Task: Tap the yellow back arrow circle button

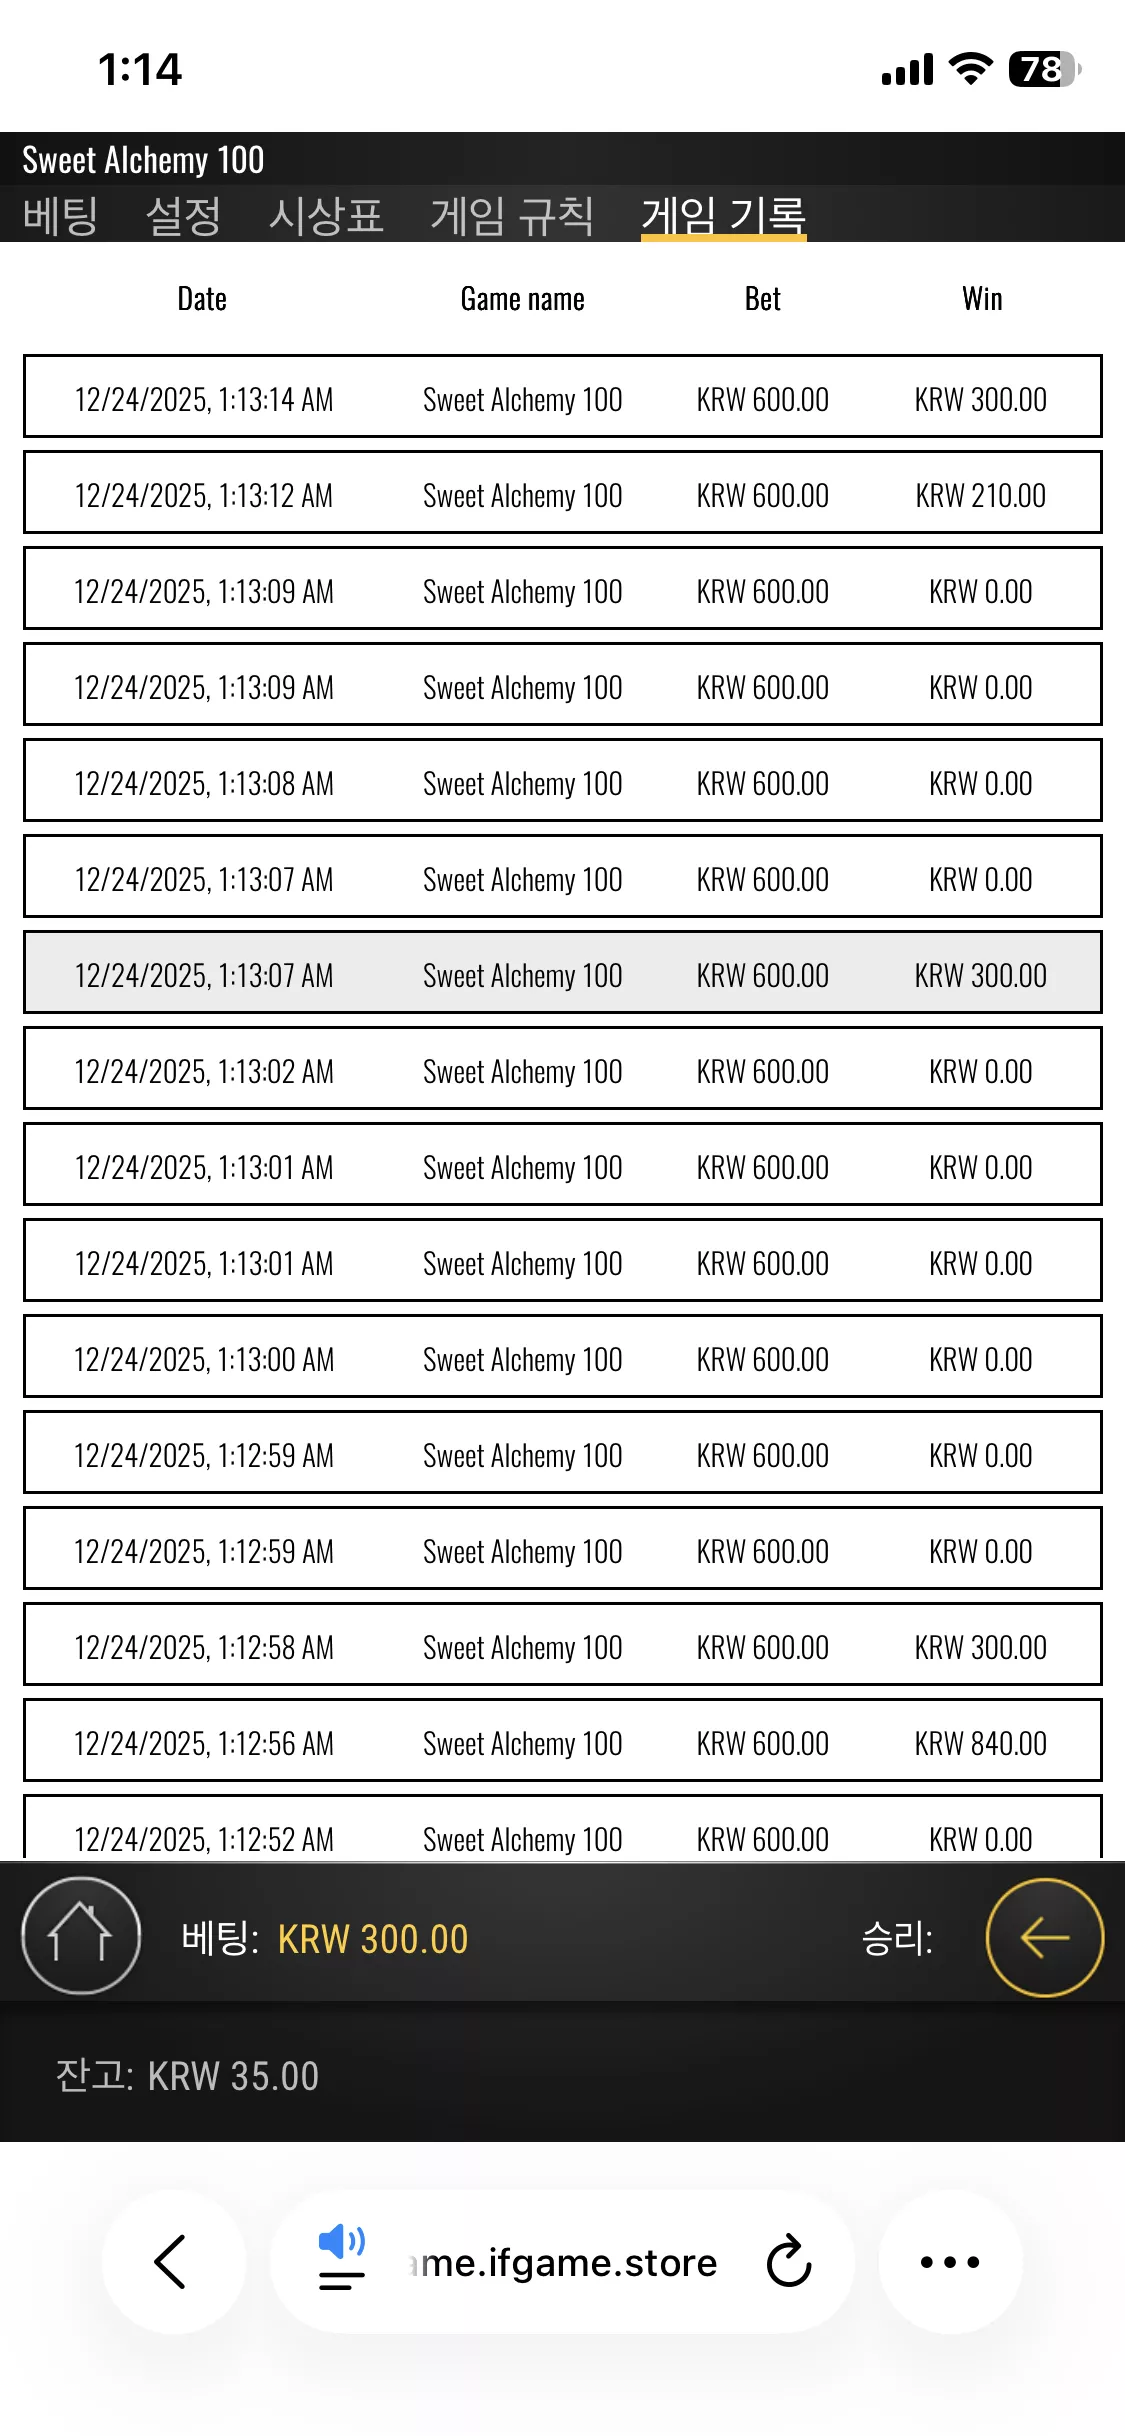Action: (1045, 1937)
